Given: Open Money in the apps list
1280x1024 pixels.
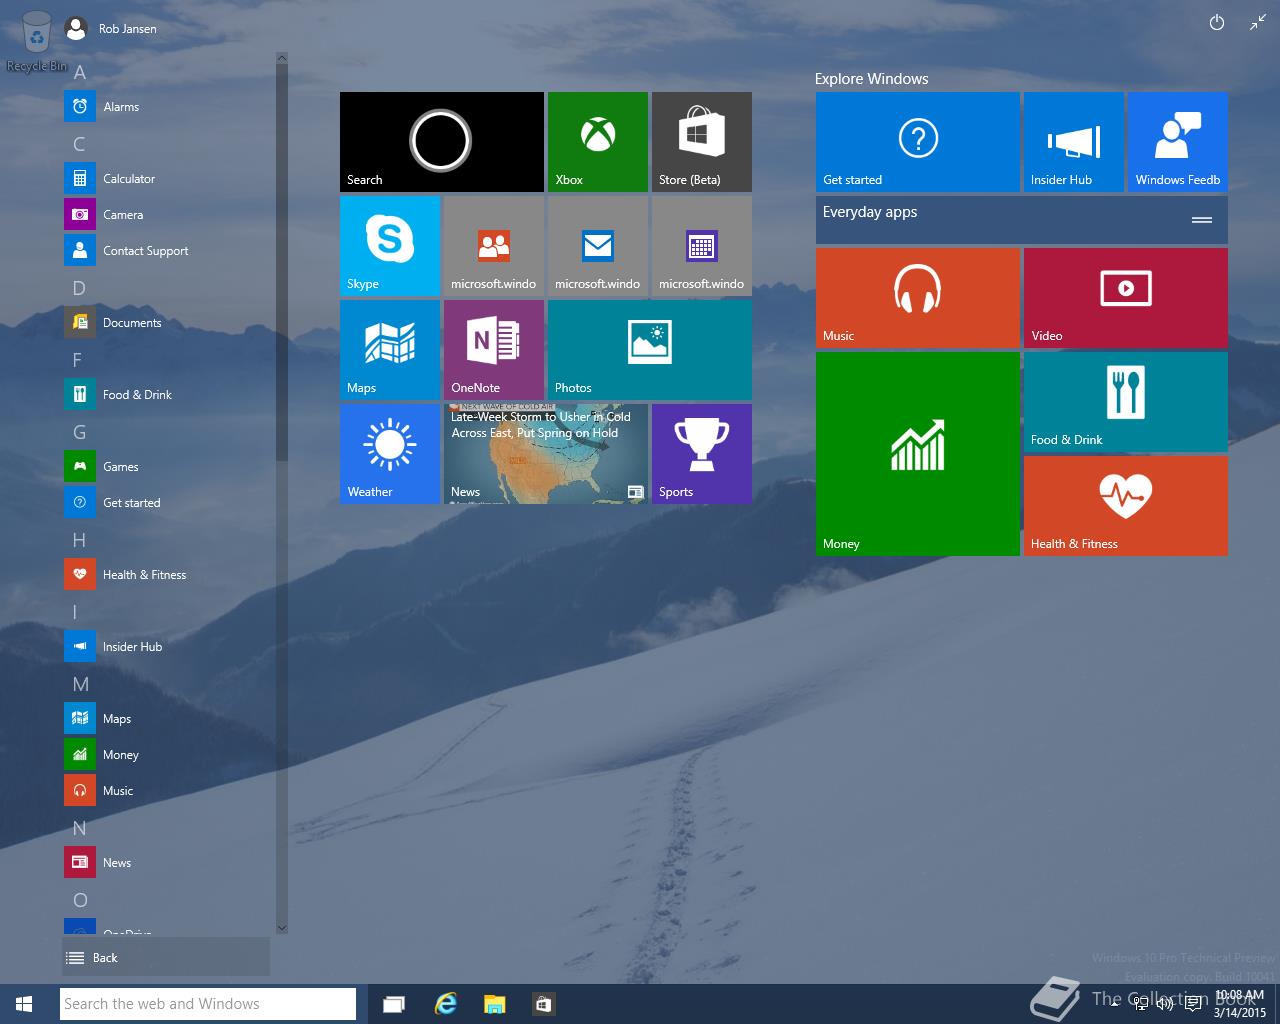Looking at the screenshot, I should click(168, 755).
